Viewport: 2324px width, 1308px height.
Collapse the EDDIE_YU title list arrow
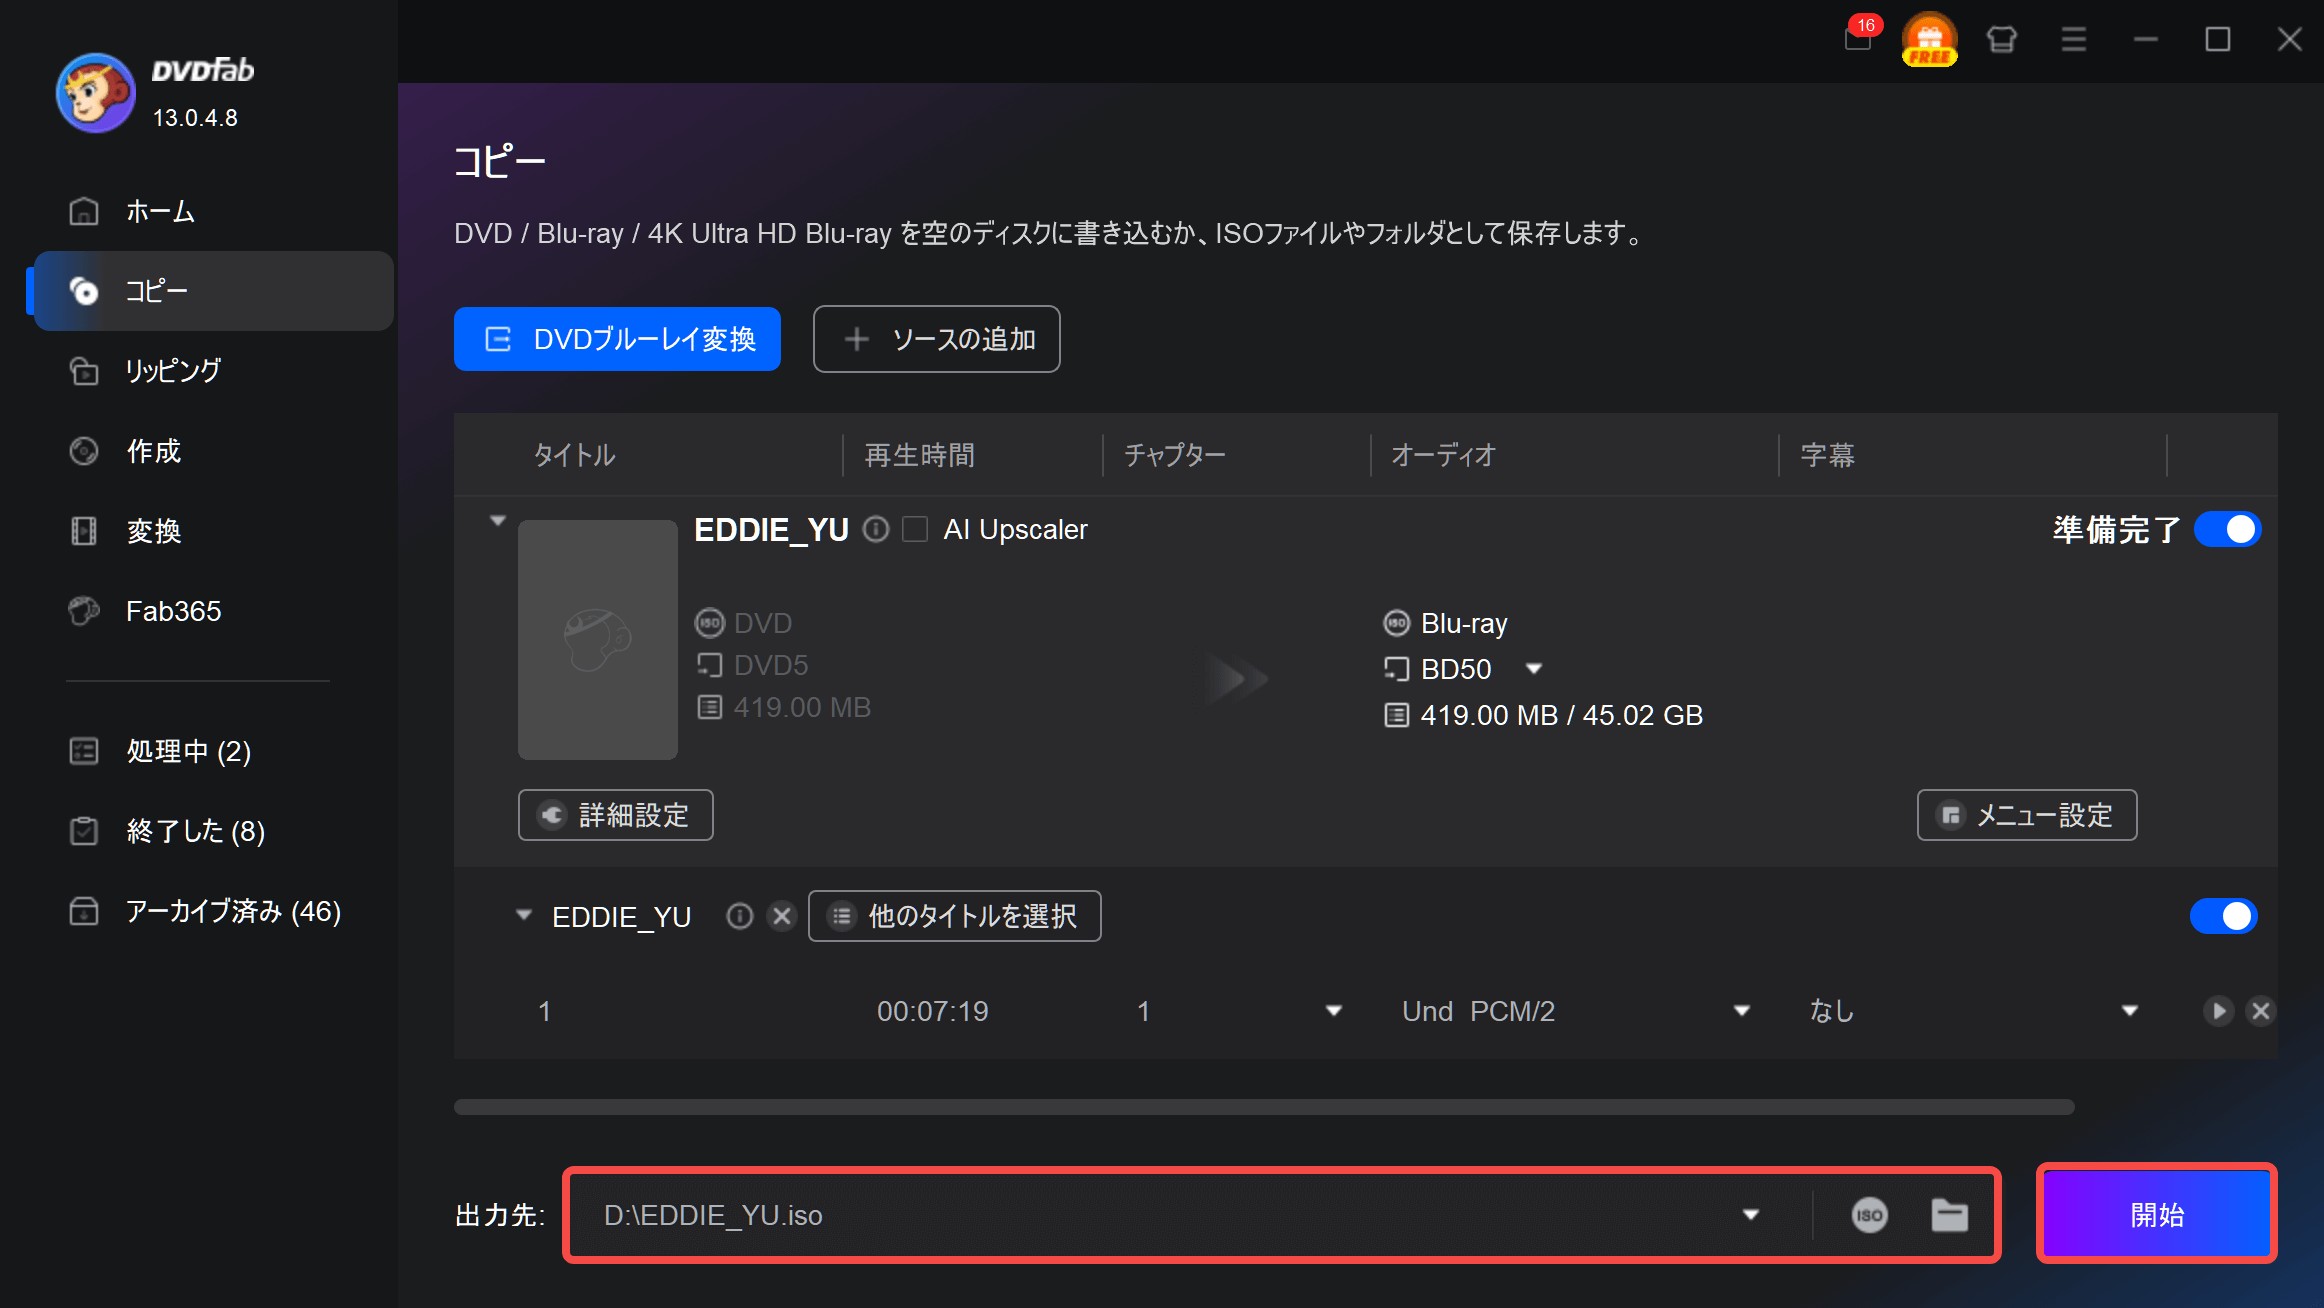[523, 915]
